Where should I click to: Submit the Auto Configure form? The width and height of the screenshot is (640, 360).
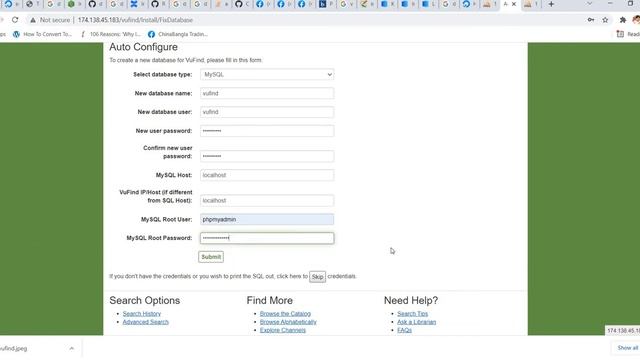point(211,257)
